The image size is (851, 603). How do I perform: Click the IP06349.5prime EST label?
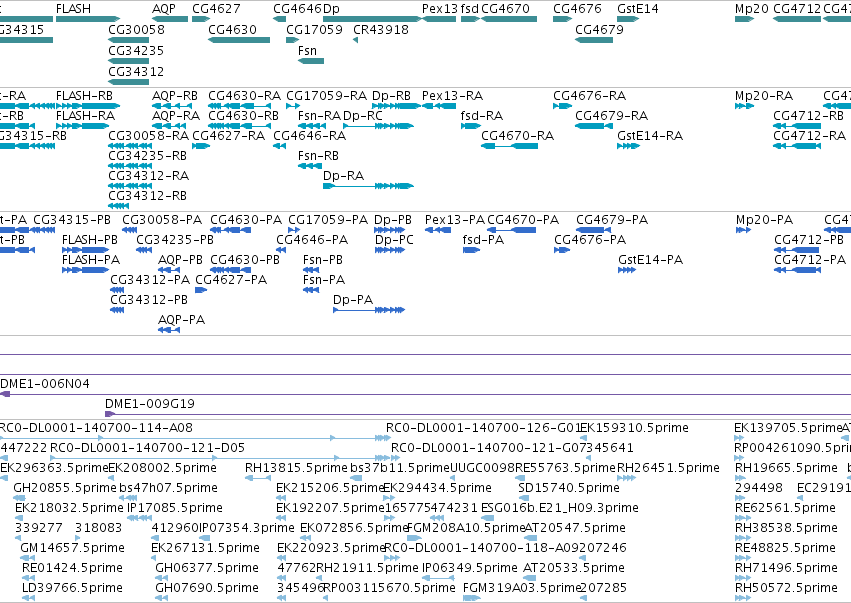tap(470, 568)
